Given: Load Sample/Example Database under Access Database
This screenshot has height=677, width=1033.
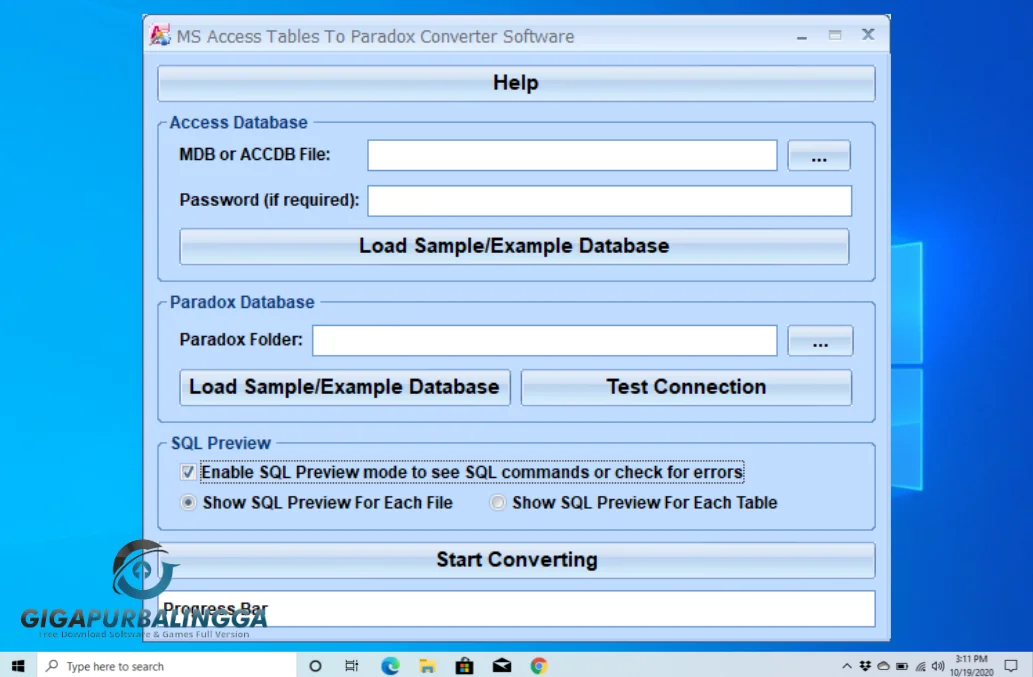Looking at the screenshot, I should coord(514,246).
